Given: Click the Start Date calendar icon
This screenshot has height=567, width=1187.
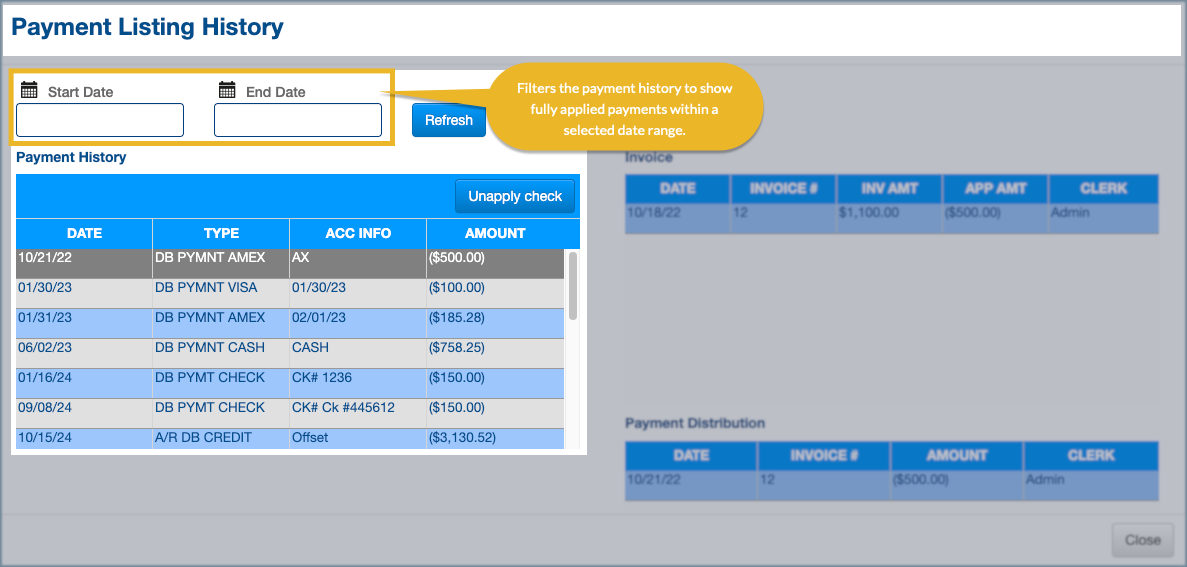Looking at the screenshot, I should point(29,90).
